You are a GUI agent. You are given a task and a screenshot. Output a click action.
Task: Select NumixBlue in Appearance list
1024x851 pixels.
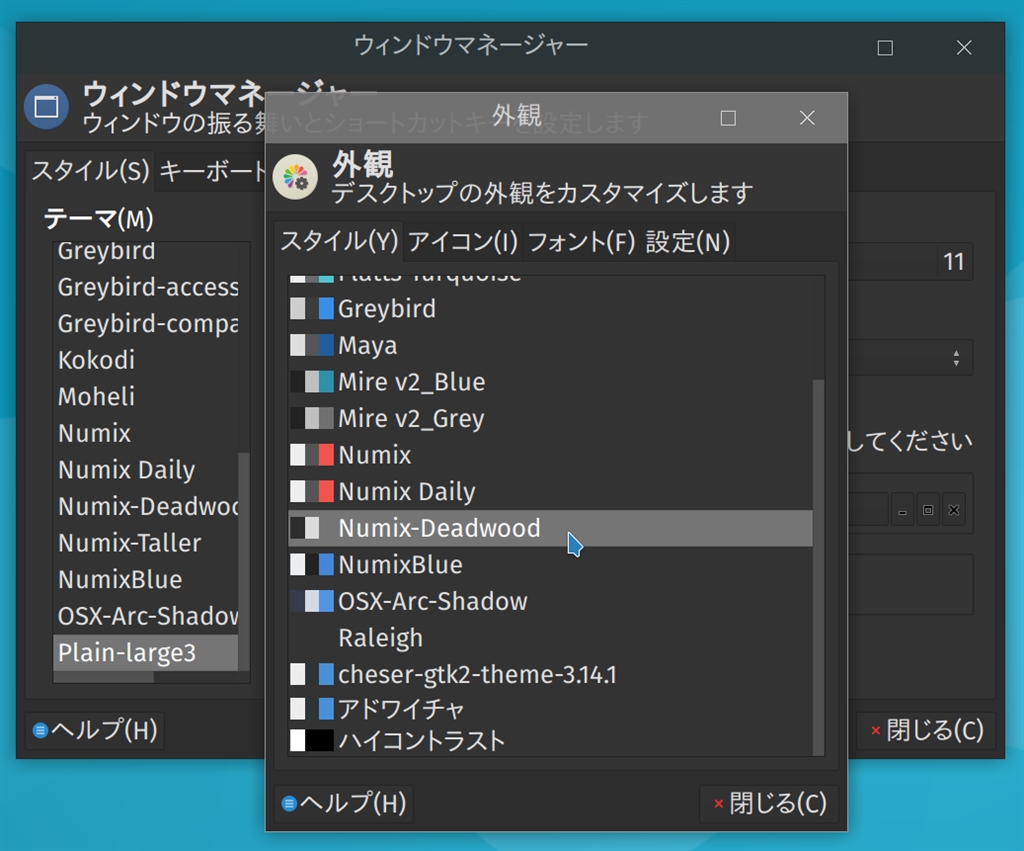[551, 564]
